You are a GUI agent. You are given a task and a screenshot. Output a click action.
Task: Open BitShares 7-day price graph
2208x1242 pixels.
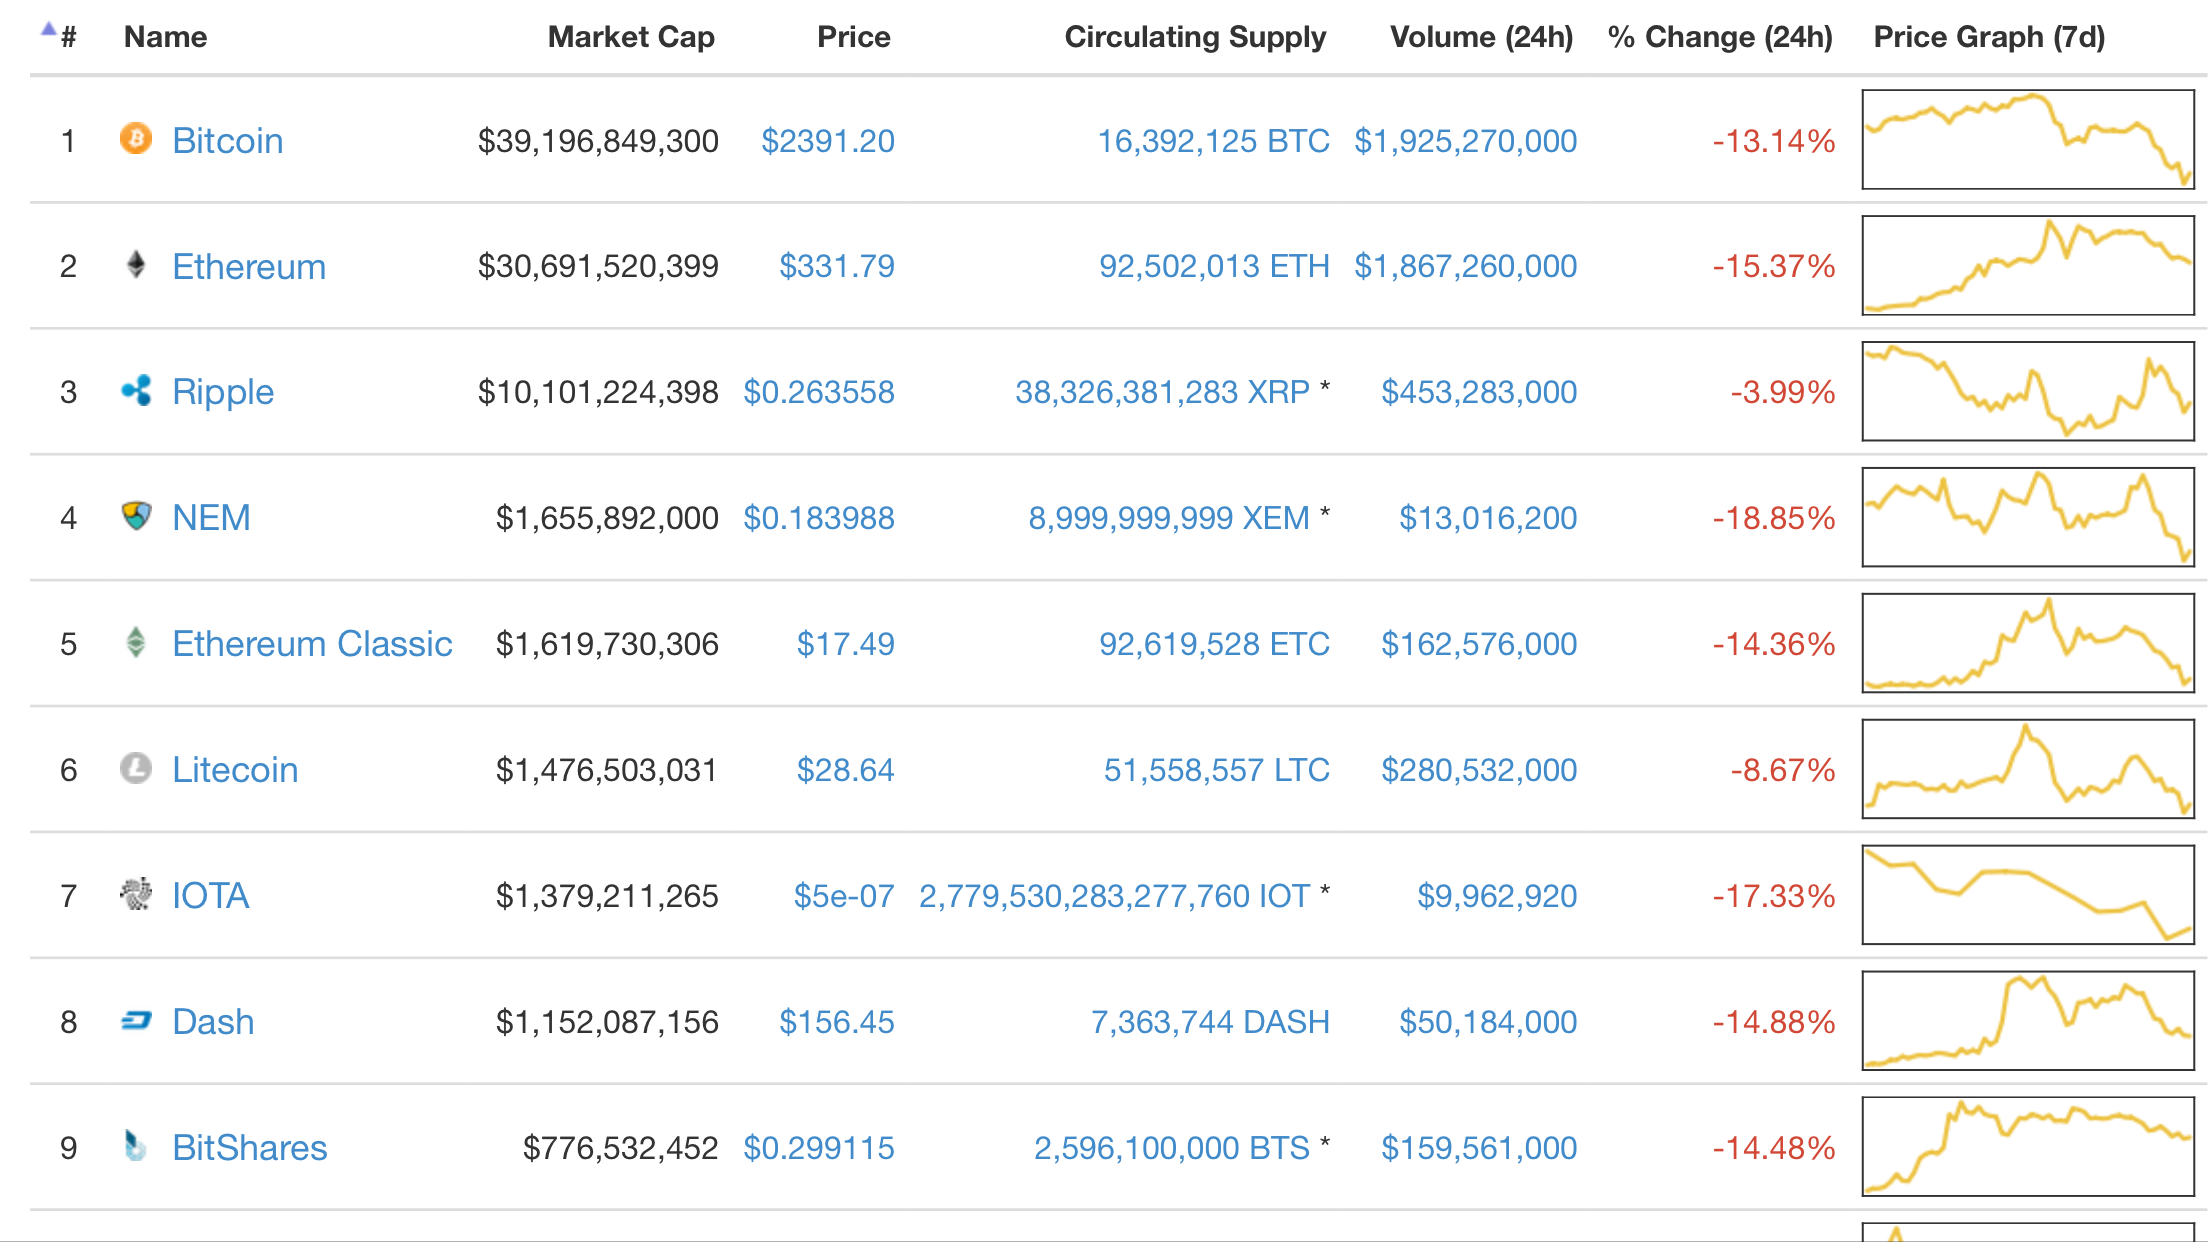[x=2028, y=1147]
